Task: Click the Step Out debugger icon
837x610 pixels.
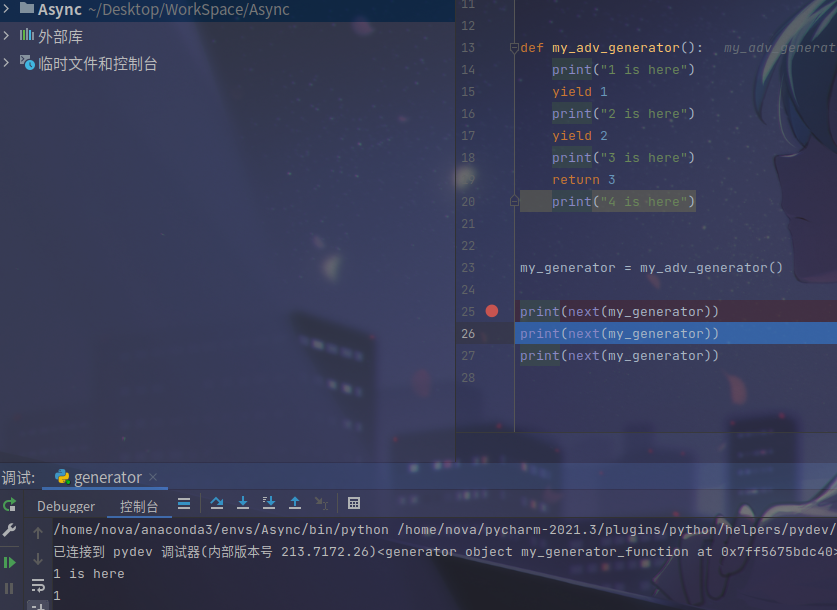Action: tap(295, 504)
